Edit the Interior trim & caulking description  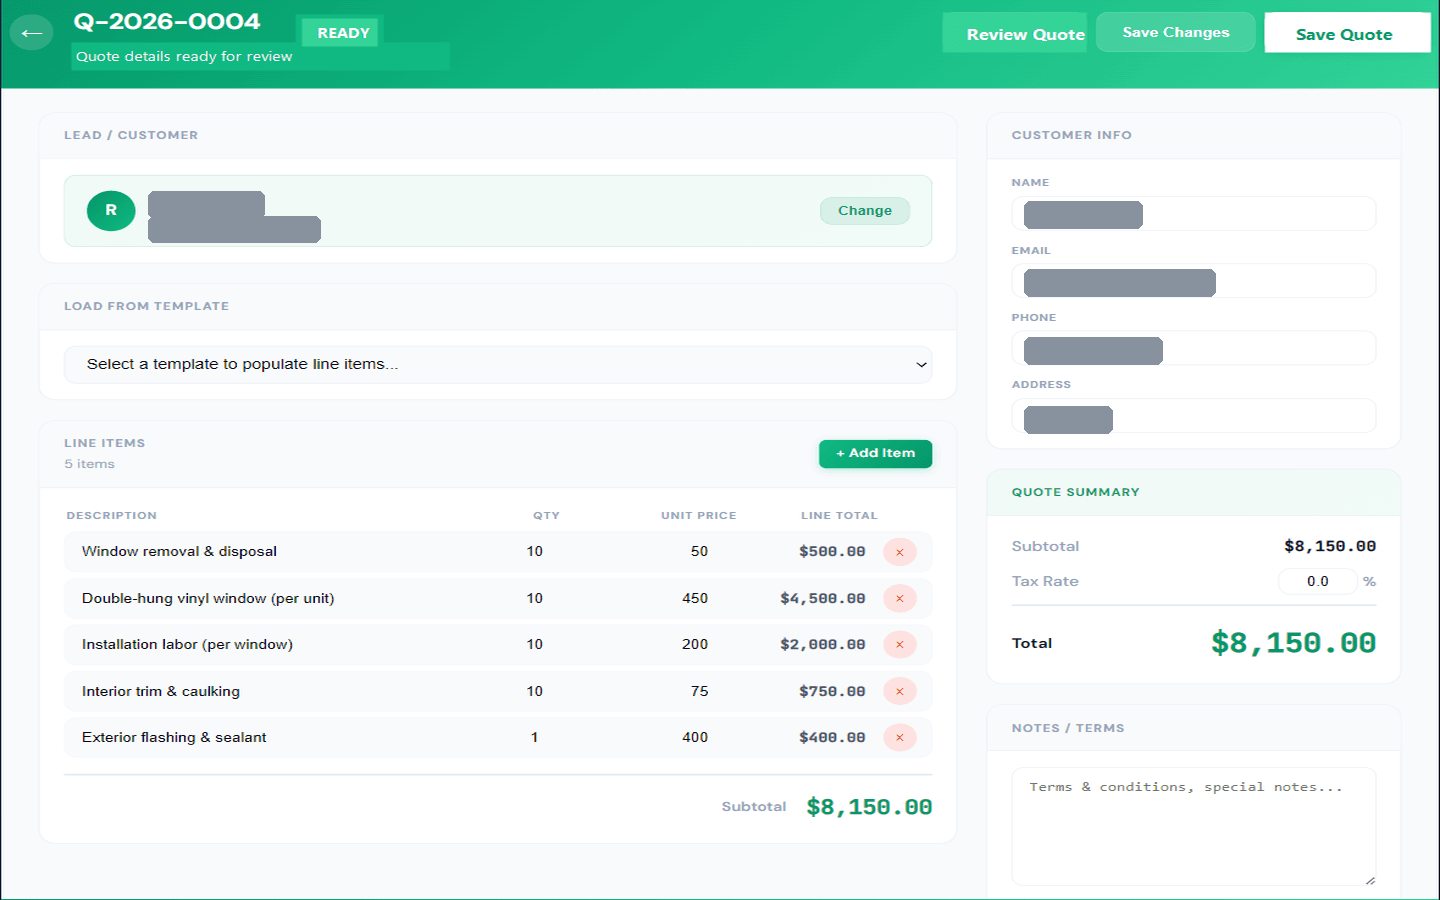(161, 692)
